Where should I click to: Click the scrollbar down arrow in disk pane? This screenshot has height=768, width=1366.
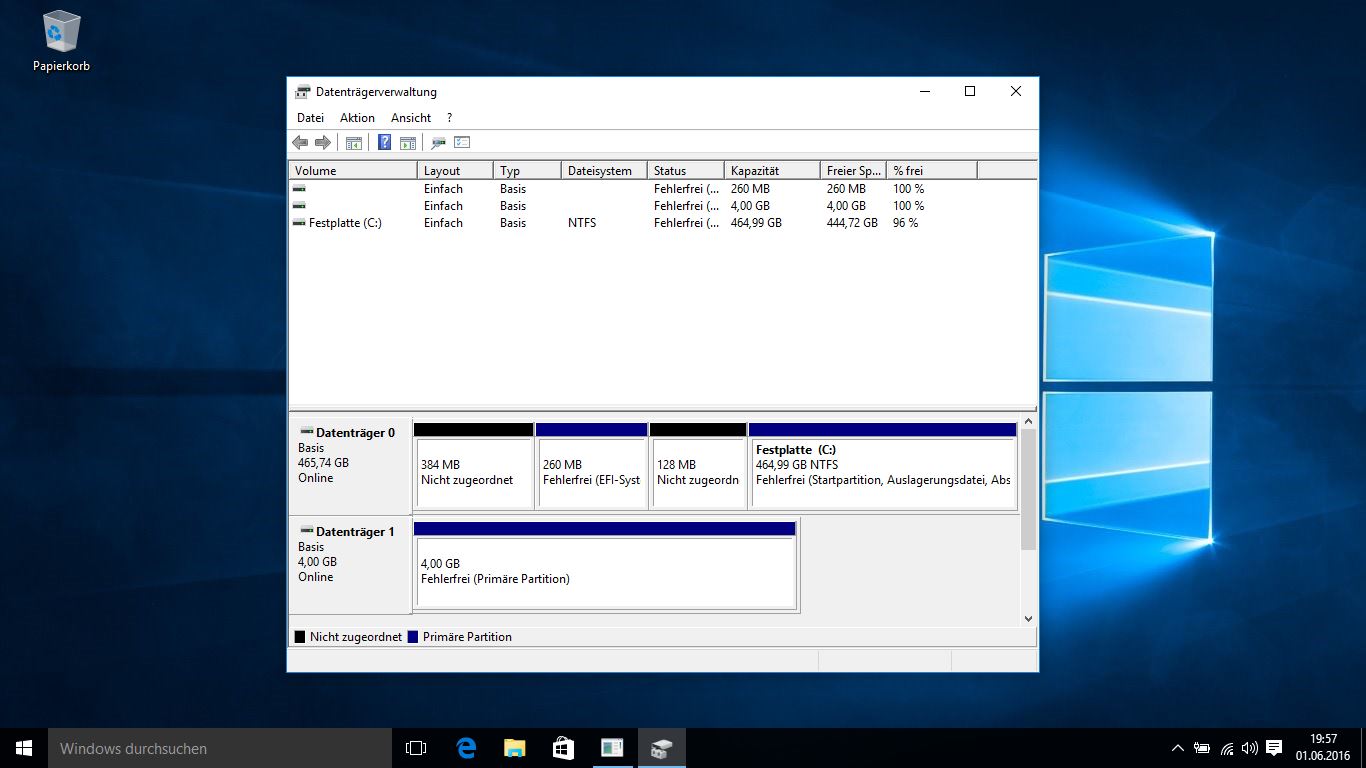(1028, 619)
